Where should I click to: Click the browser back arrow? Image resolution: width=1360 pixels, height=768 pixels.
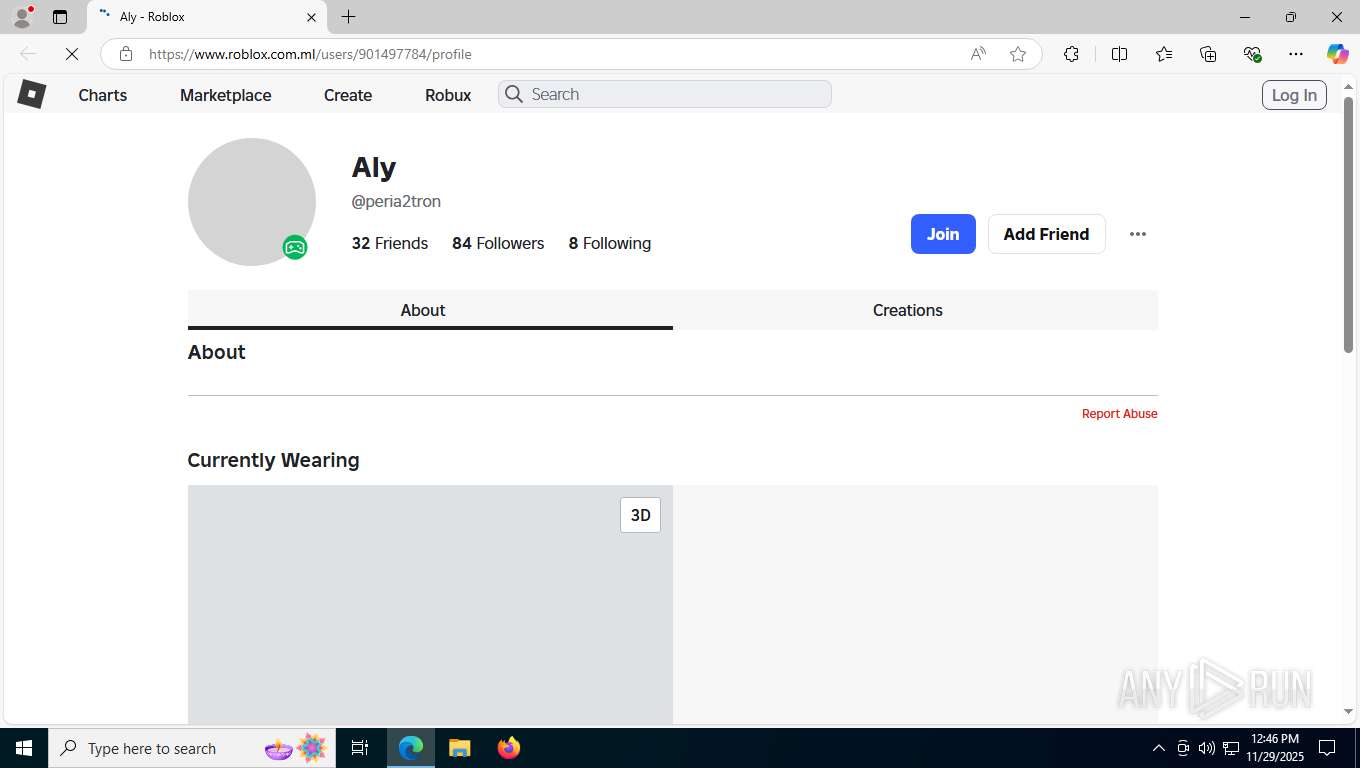28,54
